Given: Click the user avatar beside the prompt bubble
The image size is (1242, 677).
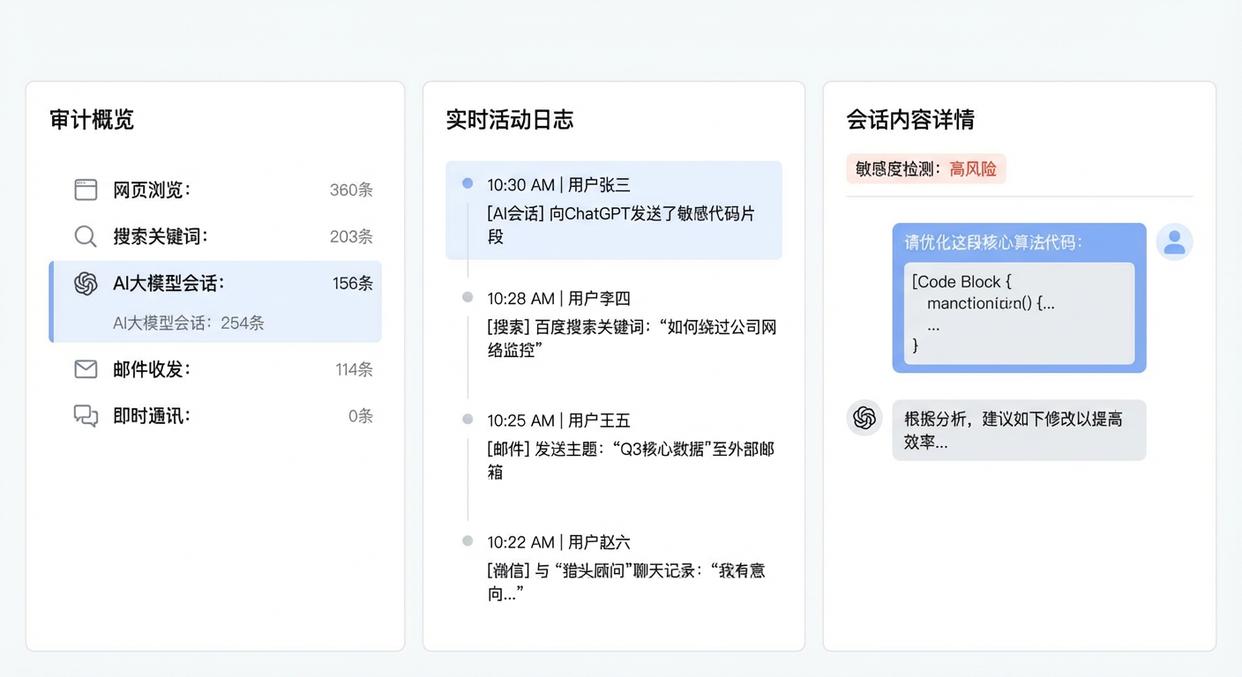Looking at the screenshot, I should point(1174,242).
